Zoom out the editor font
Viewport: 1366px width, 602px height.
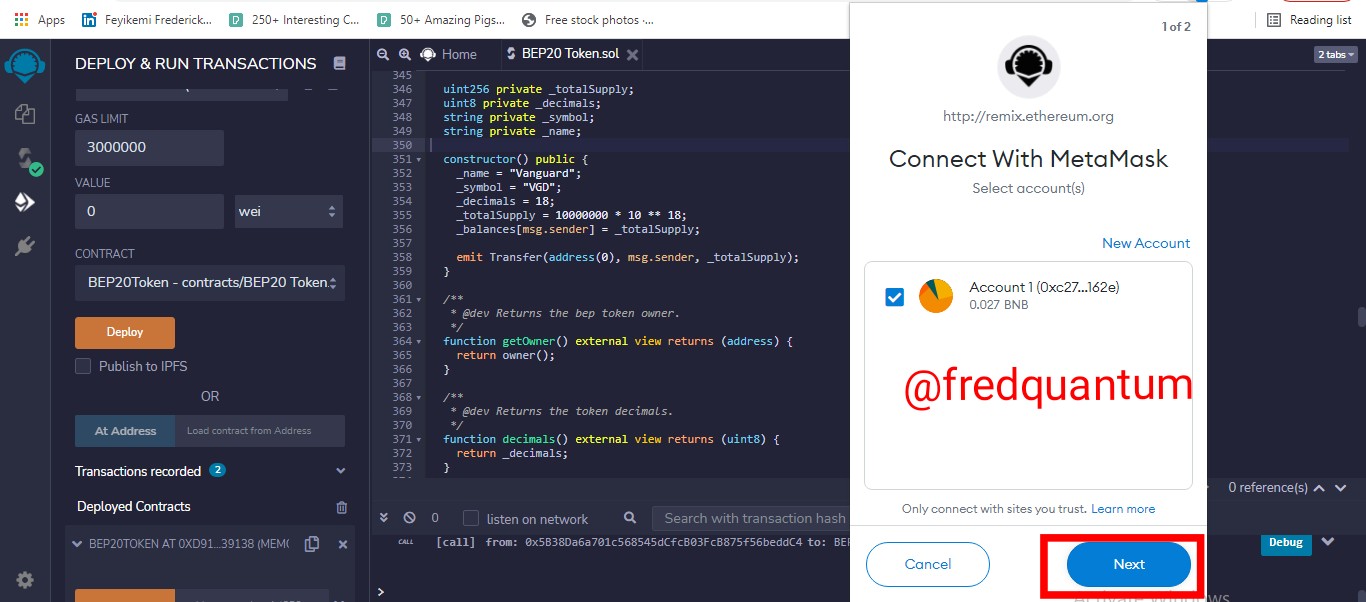pos(383,54)
